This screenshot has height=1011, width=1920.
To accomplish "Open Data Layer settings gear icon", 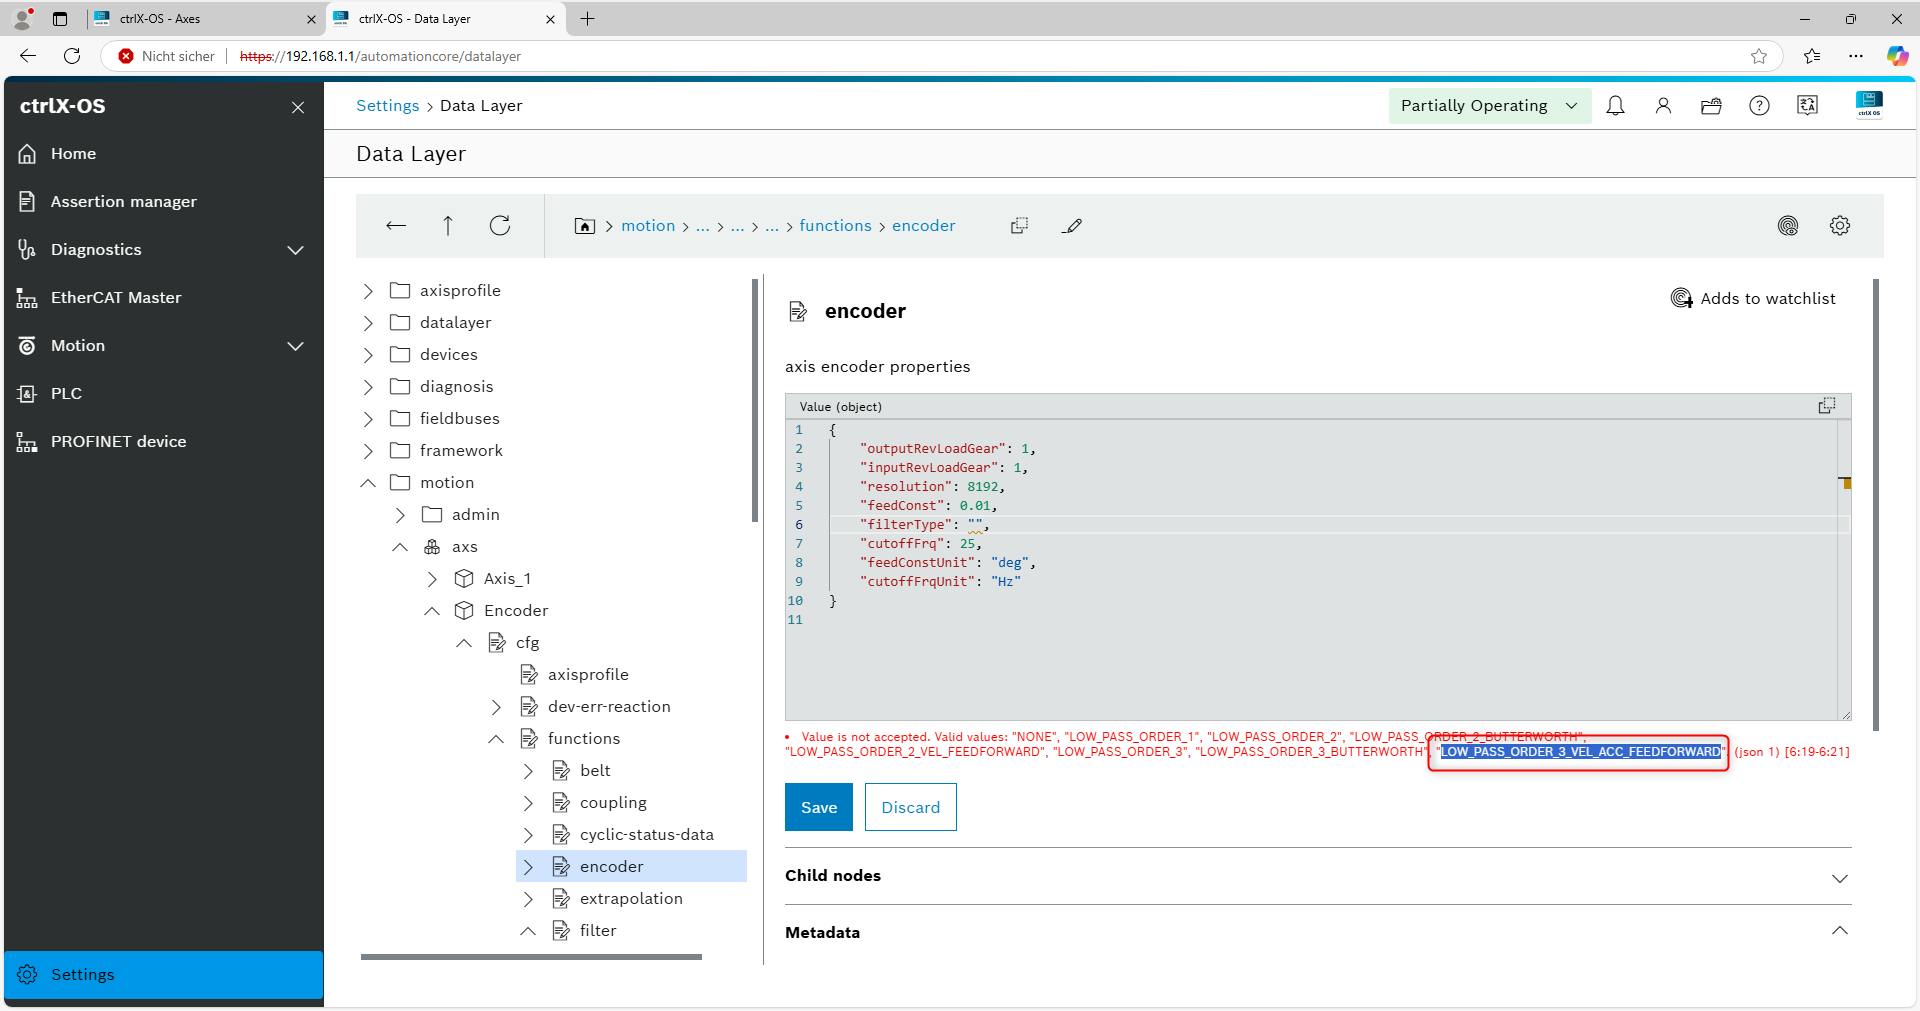I will point(1839,226).
